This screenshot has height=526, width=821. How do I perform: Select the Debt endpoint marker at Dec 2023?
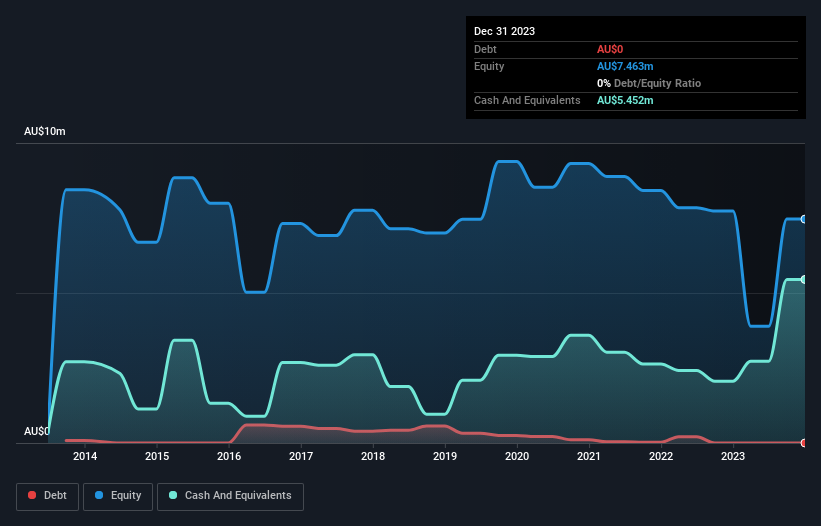[x=804, y=443]
